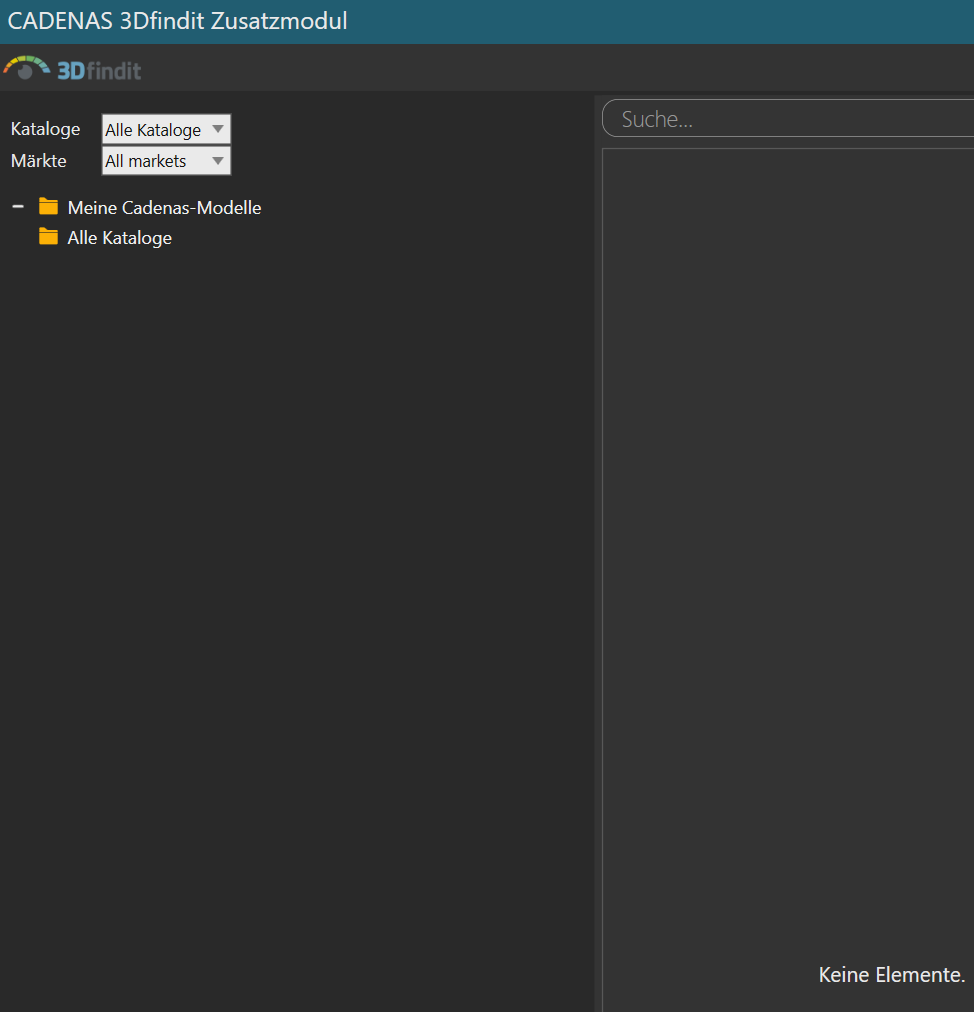Click the 3Dfindit logo text
974x1012 pixels.
pyautogui.click(x=99, y=71)
